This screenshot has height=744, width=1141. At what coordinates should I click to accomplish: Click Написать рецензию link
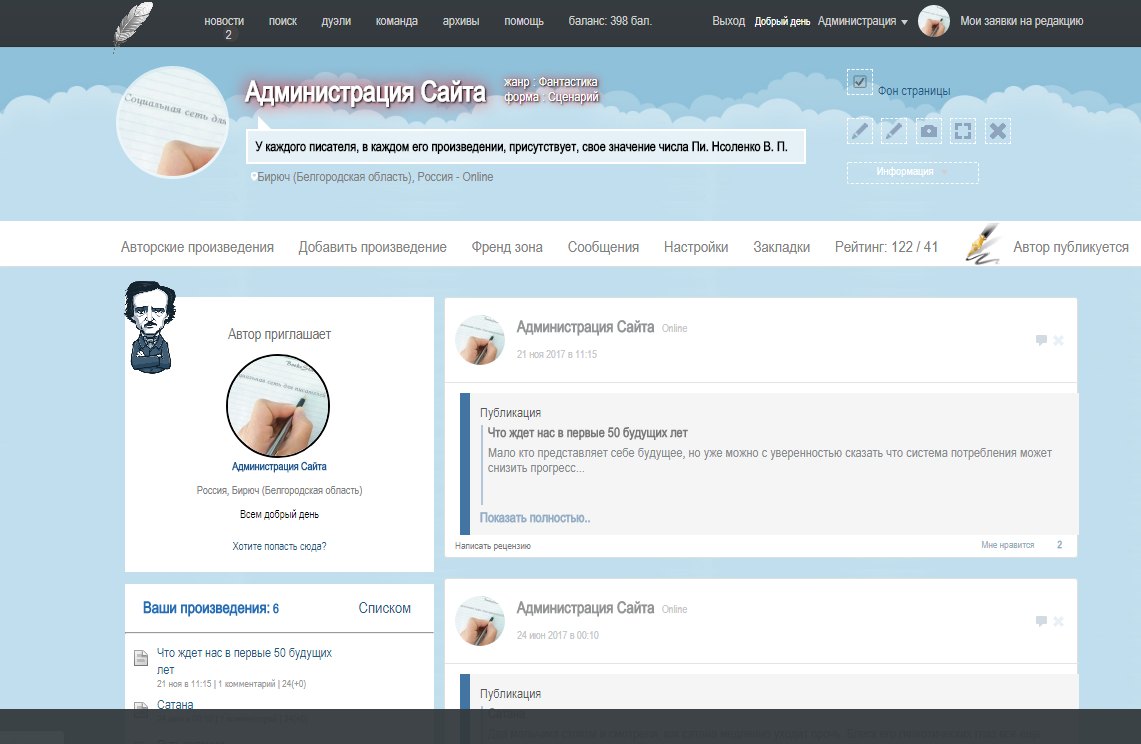493,545
